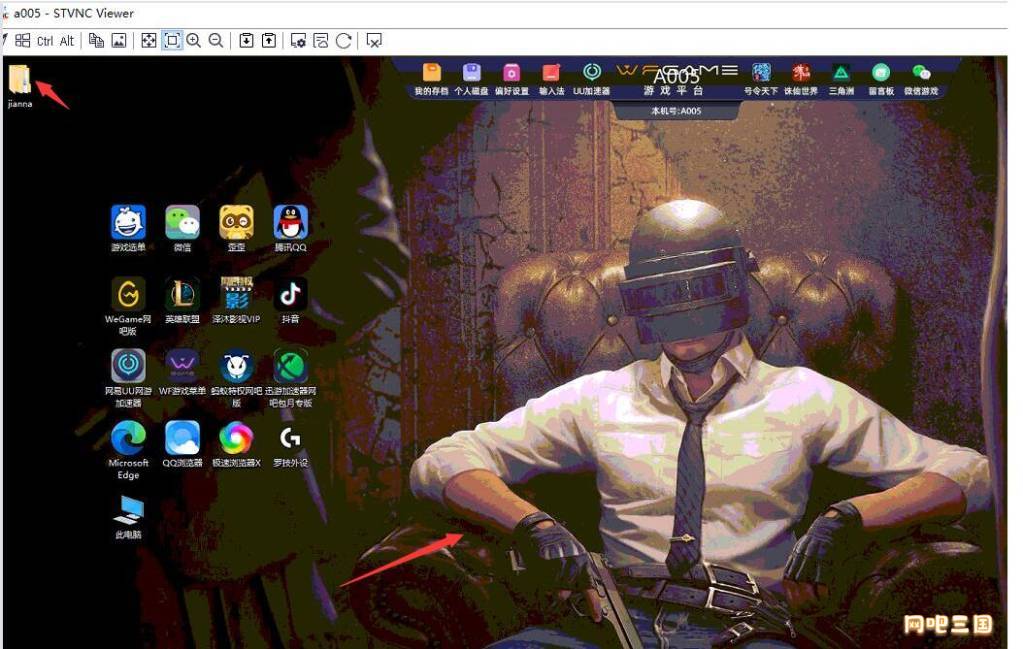Image resolution: width=1023 pixels, height=649 pixels.
Task: Click the four-arrow fullscreen icon in toolbar
Action: click(149, 40)
